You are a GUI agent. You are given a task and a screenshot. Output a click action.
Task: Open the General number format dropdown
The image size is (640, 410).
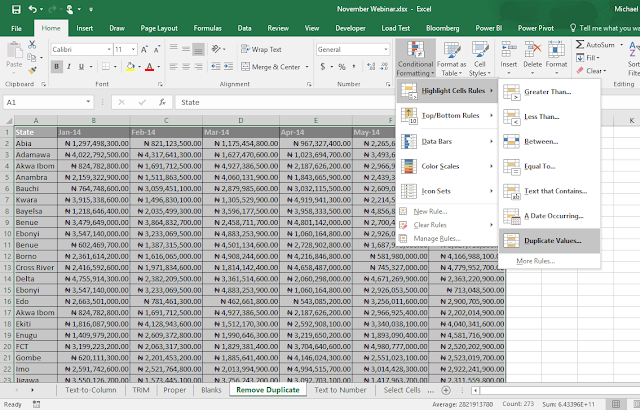pyautogui.click(x=385, y=49)
